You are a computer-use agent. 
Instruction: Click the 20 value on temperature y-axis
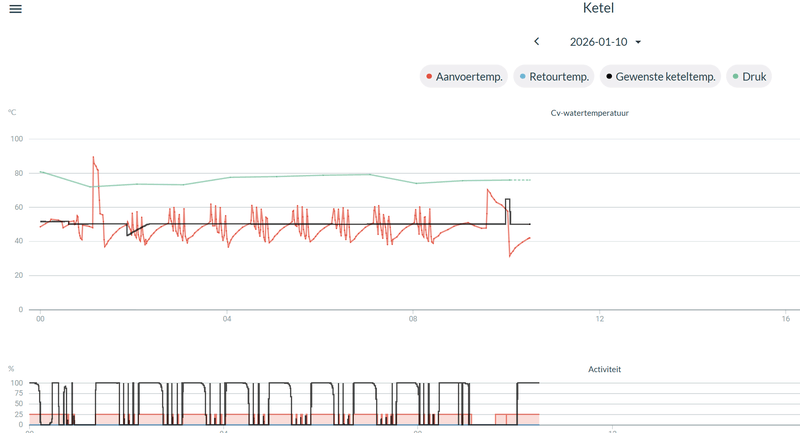18,275
